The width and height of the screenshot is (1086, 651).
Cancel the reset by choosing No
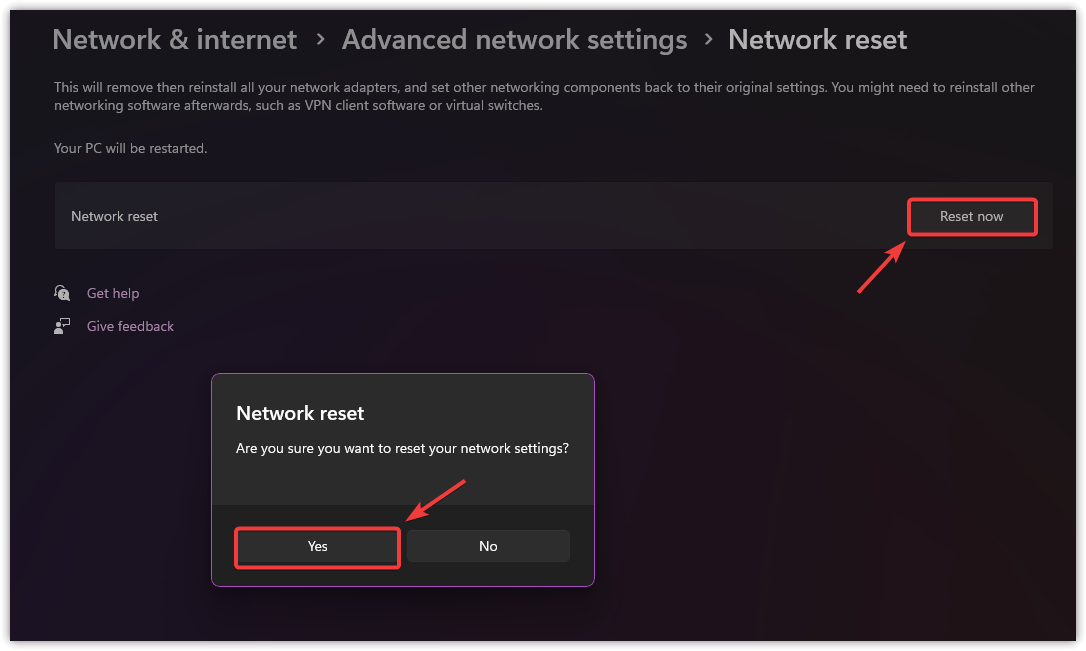pos(488,546)
